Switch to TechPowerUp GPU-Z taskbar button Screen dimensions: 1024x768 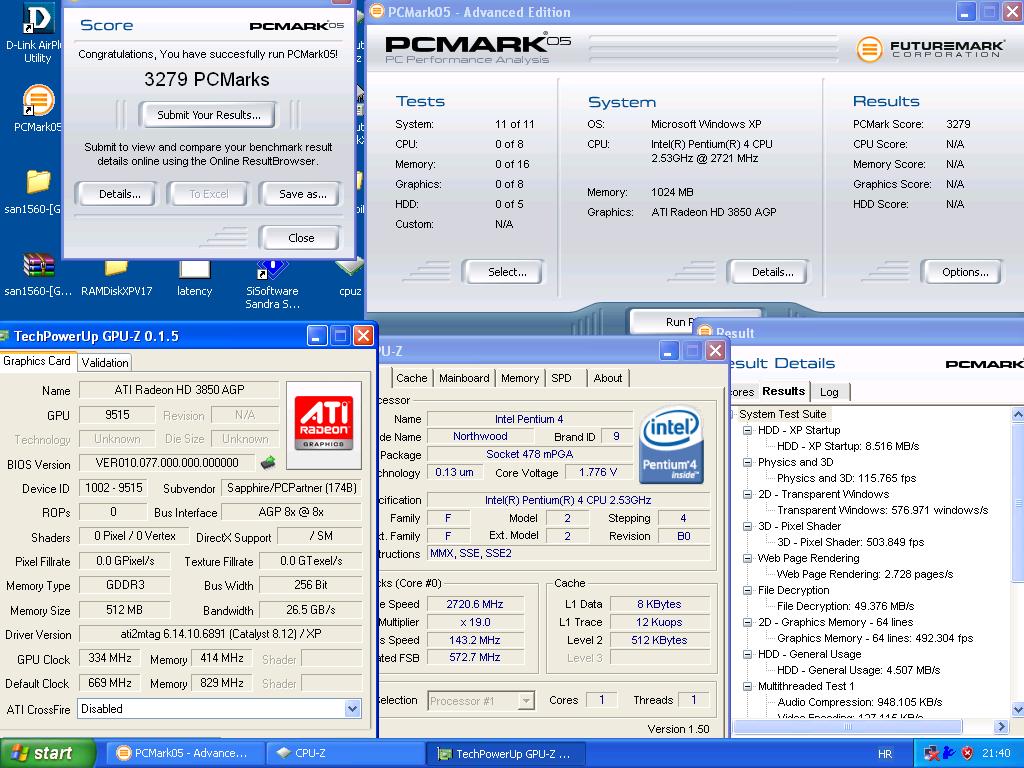(505, 753)
